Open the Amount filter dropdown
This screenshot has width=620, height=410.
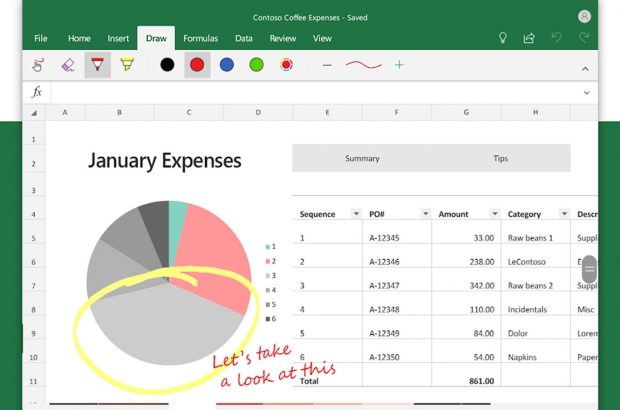tap(495, 214)
